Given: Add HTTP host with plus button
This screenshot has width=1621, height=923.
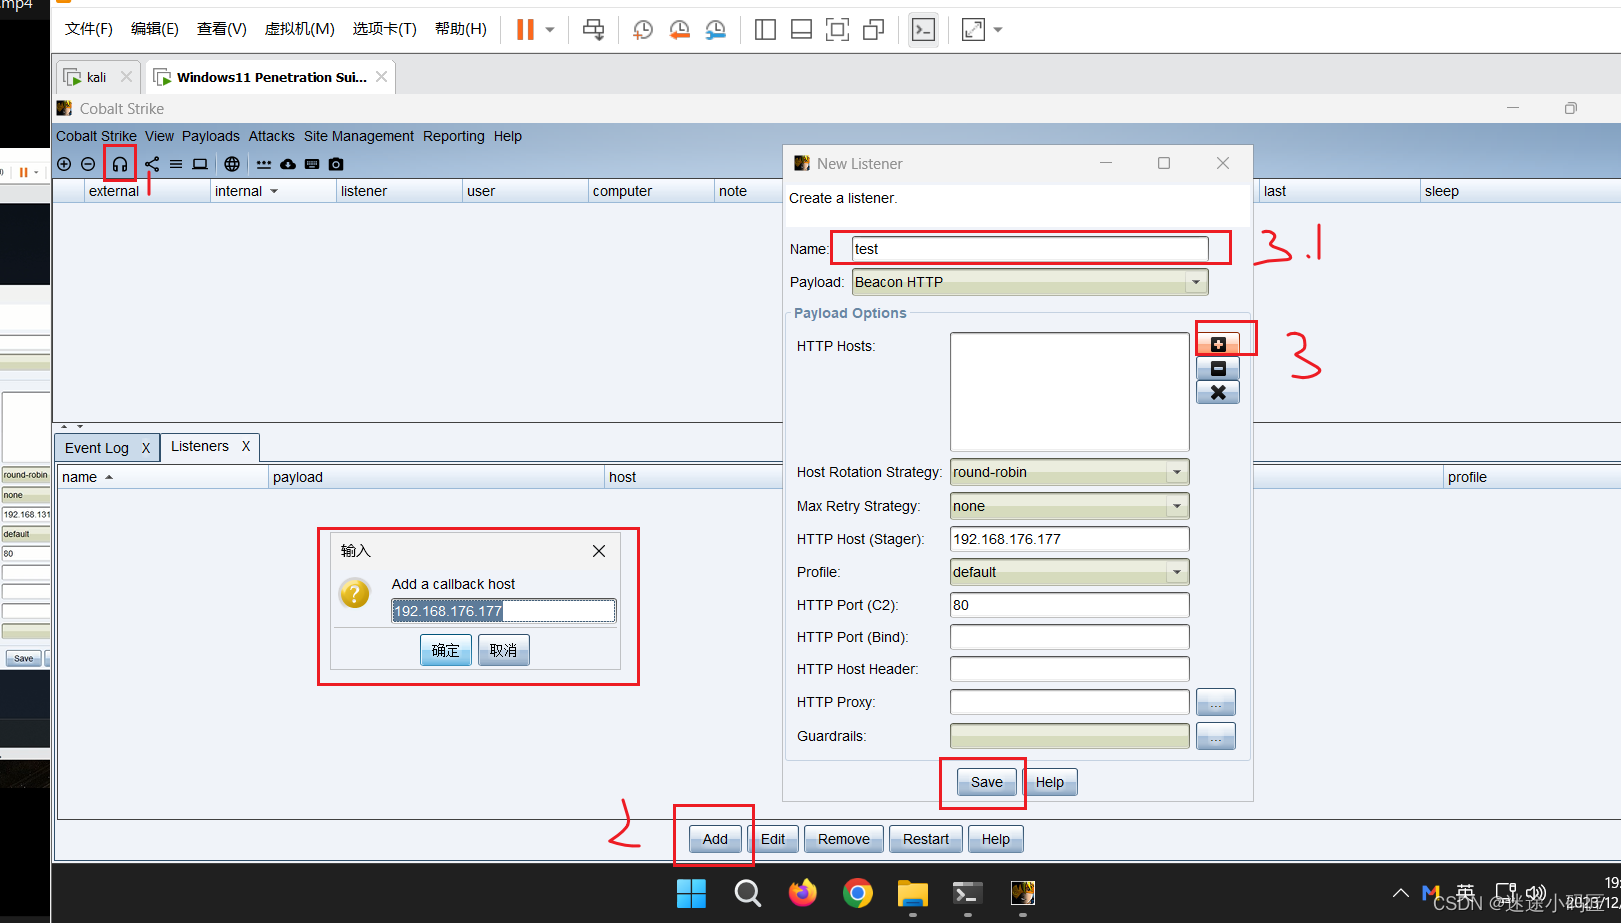Looking at the screenshot, I should click(x=1218, y=345).
